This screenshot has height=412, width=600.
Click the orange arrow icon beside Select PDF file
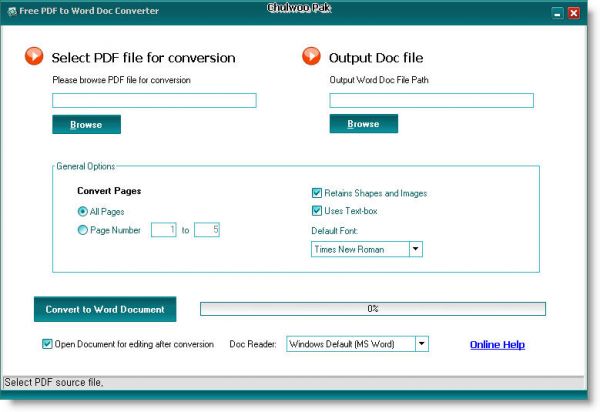[34, 56]
